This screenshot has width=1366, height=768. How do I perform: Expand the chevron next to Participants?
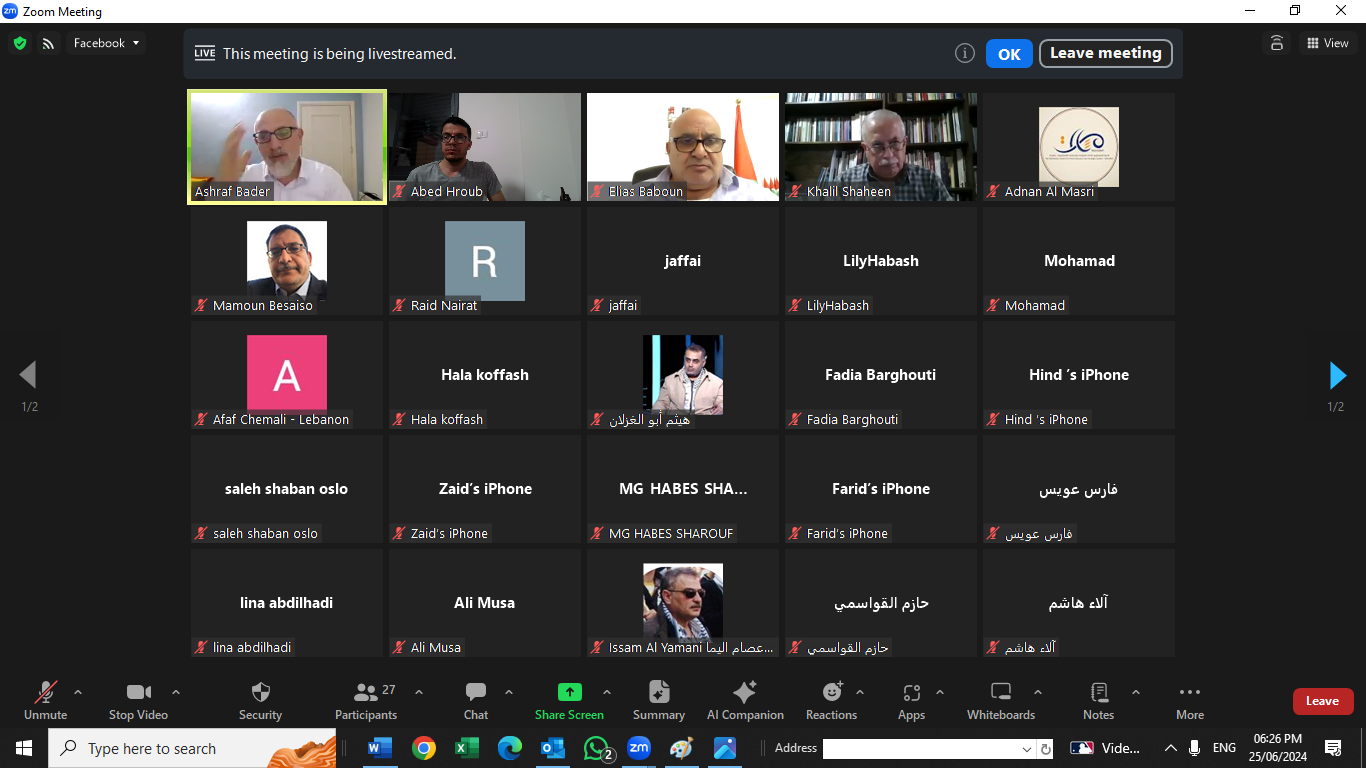[x=419, y=692]
